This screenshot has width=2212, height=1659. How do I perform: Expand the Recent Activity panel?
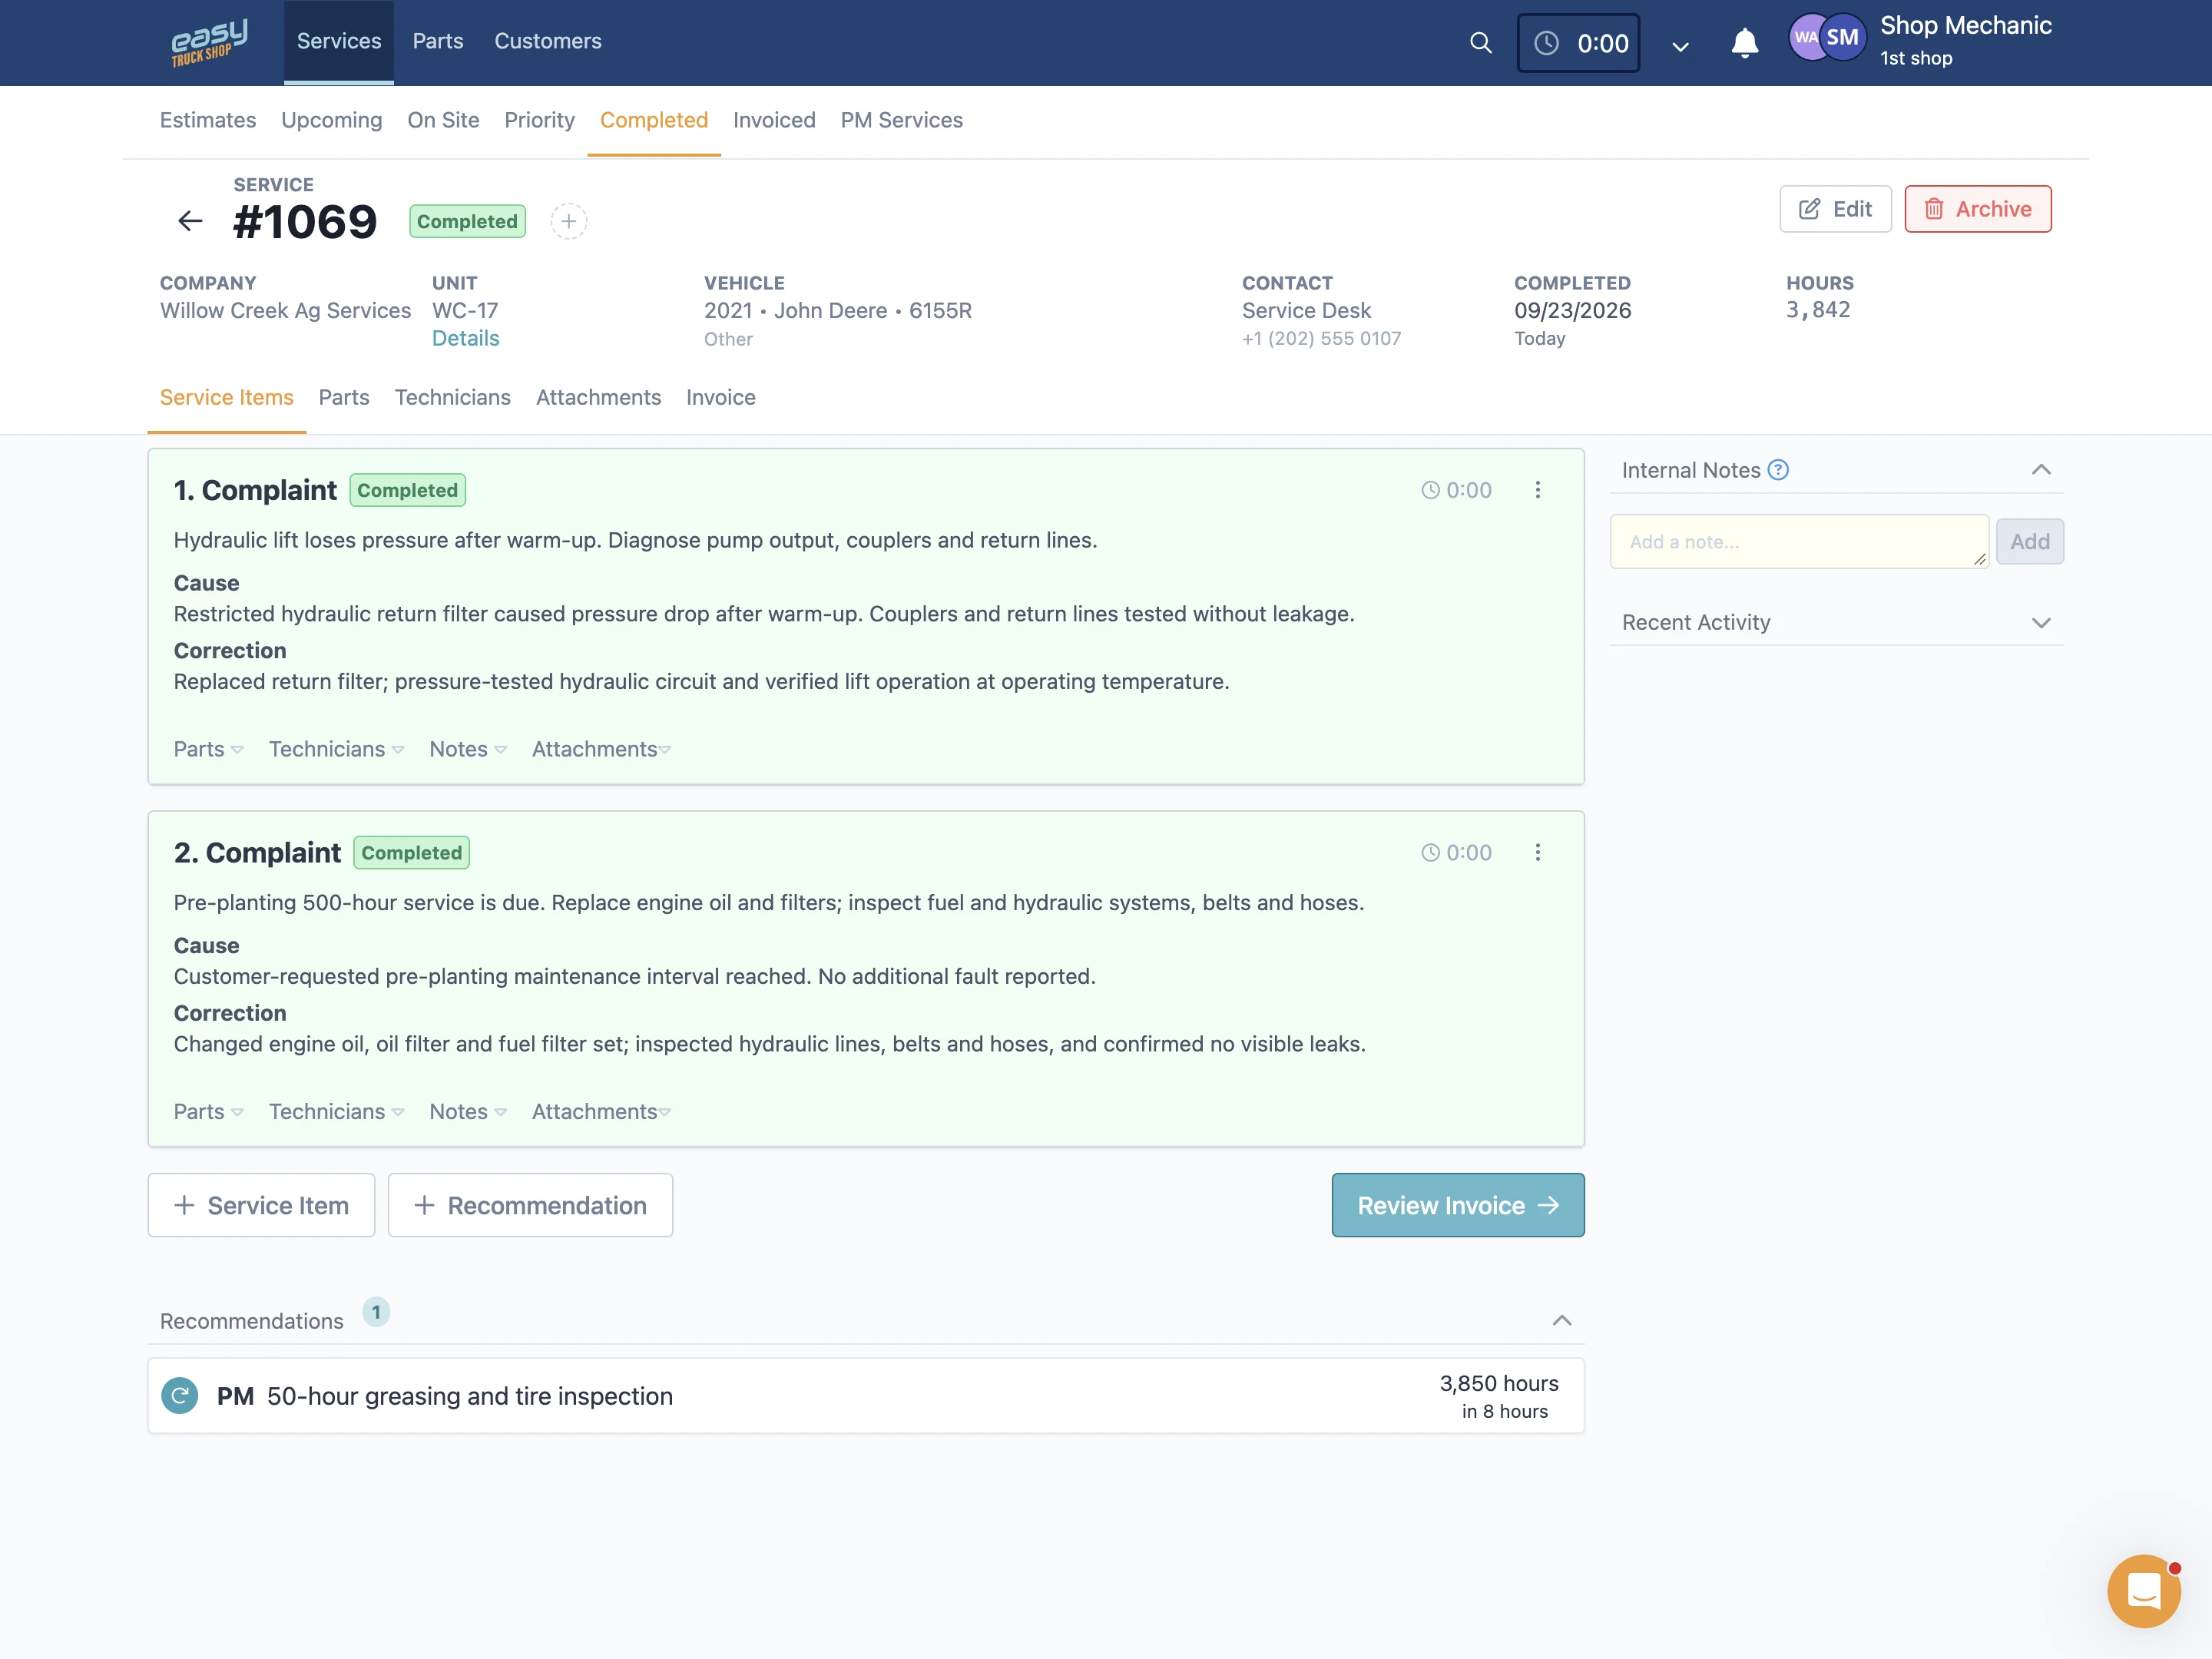pos(2041,622)
